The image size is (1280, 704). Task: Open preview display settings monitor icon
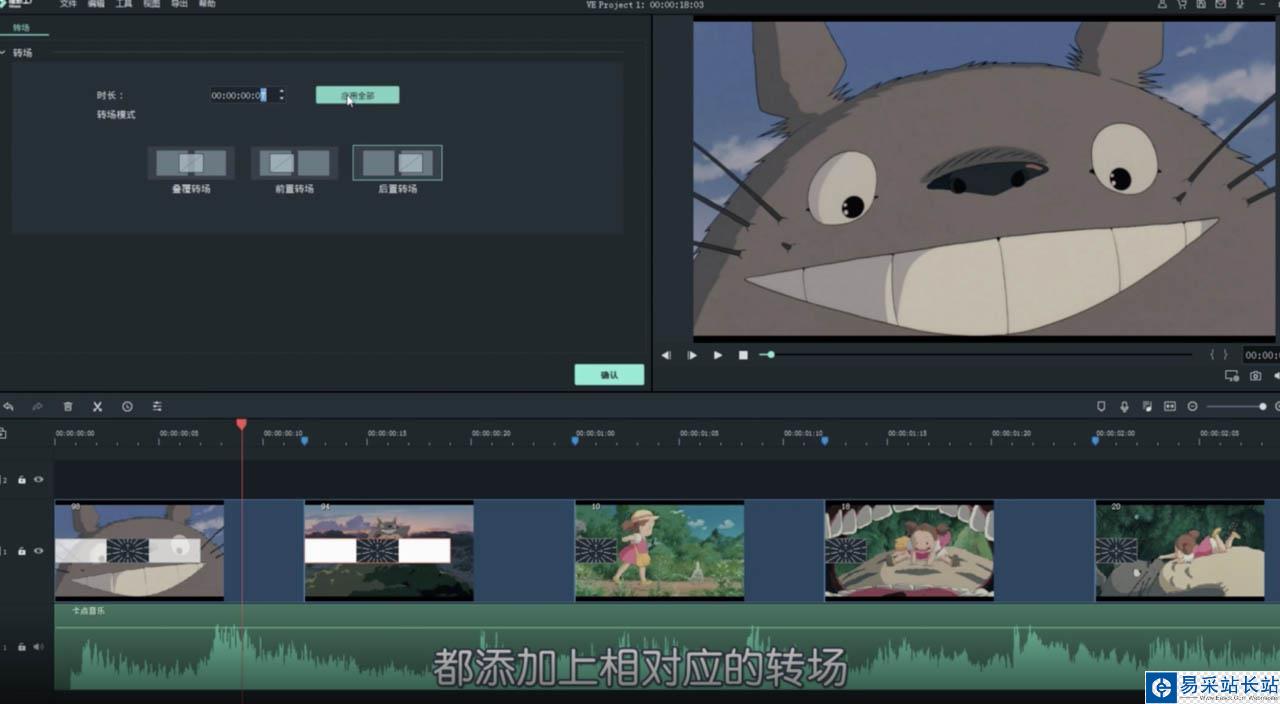pos(1232,376)
